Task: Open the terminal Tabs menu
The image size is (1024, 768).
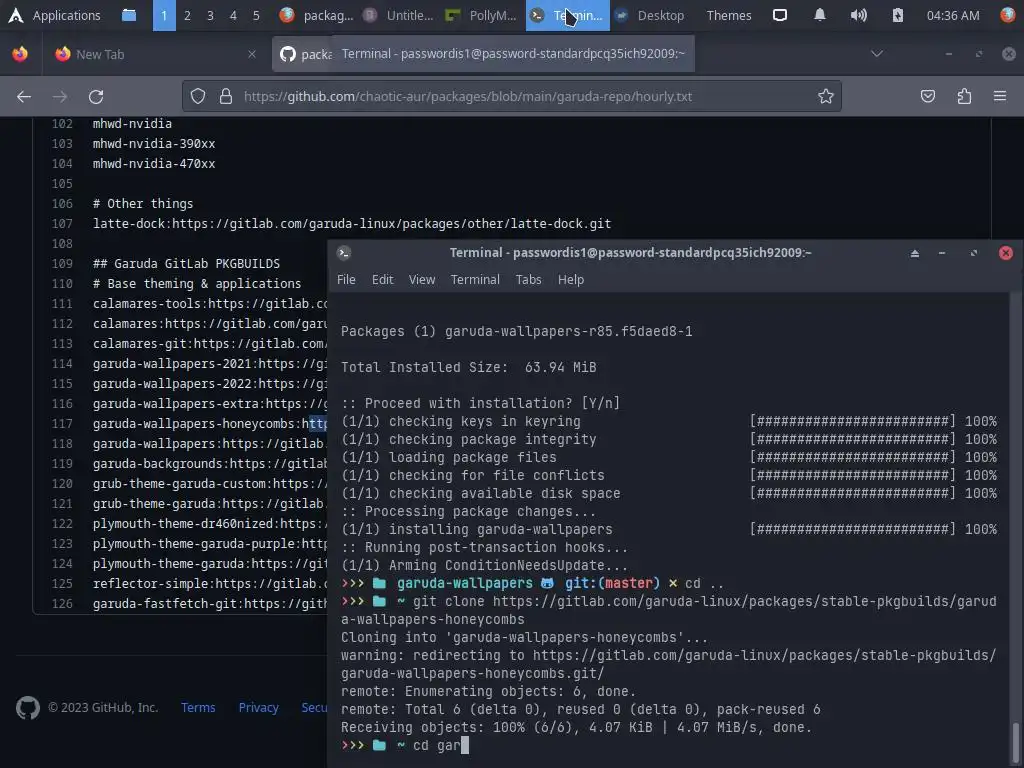Action: 528,280
